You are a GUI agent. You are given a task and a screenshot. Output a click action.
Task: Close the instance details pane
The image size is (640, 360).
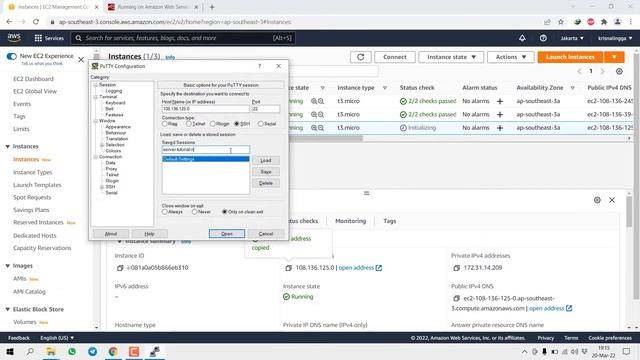point(612,200)
